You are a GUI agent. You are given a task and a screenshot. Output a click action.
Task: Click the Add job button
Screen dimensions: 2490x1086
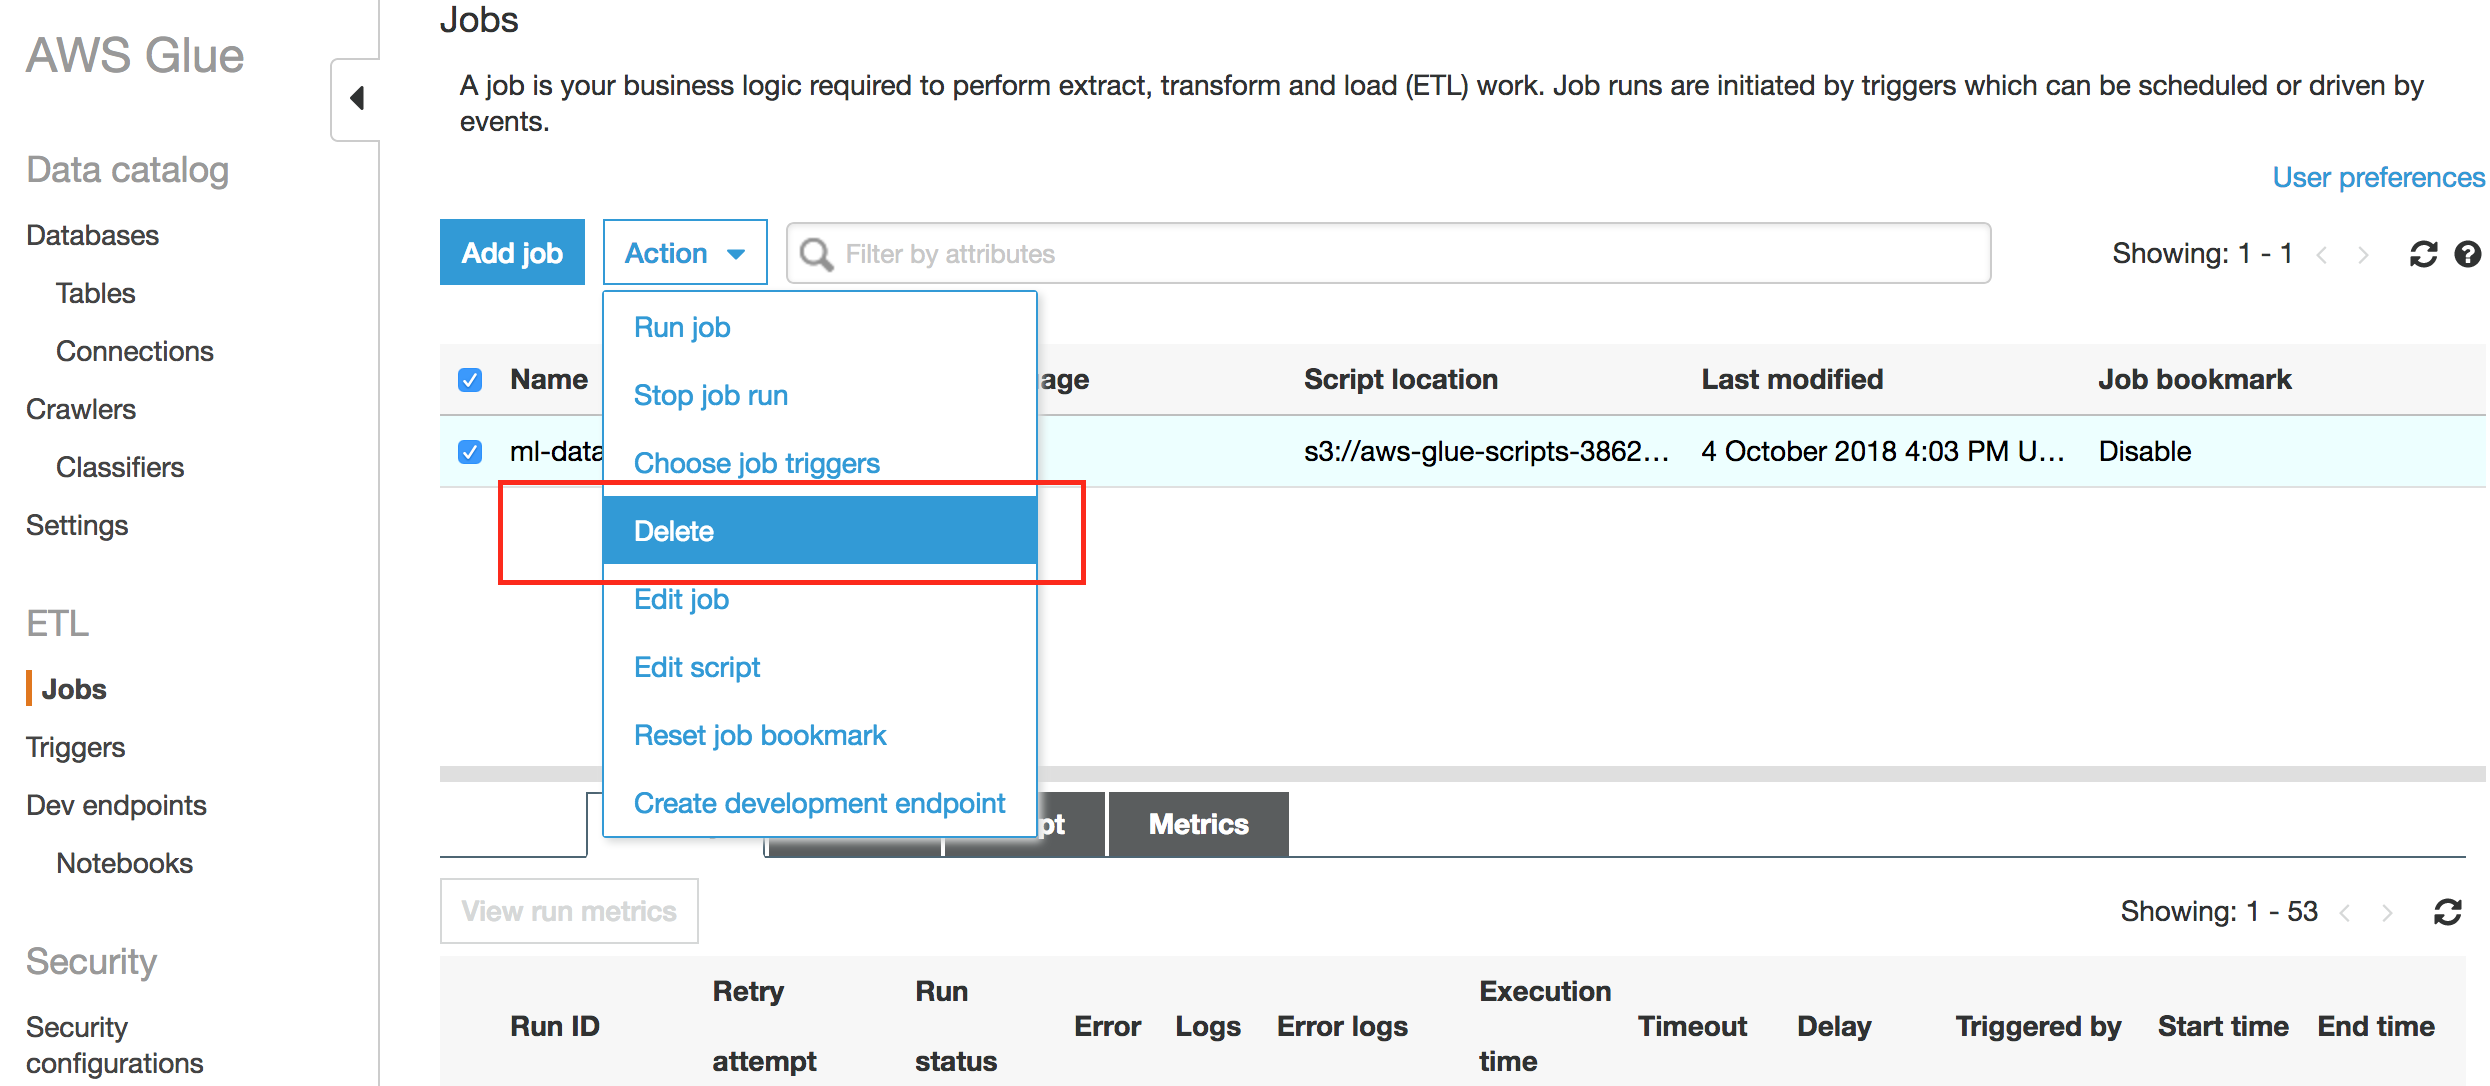tap(512, 253)
